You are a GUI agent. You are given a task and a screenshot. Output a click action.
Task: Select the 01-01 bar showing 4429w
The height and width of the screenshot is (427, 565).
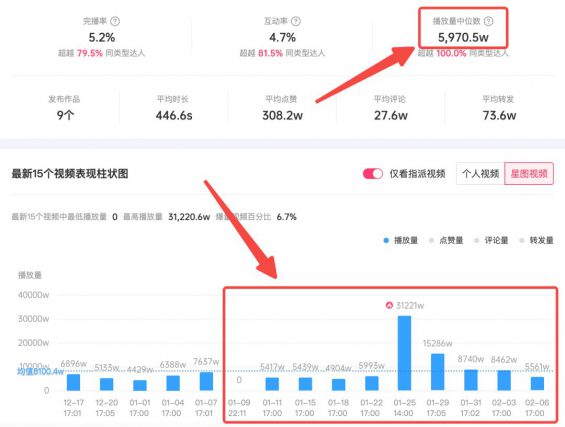pos(140,385)
